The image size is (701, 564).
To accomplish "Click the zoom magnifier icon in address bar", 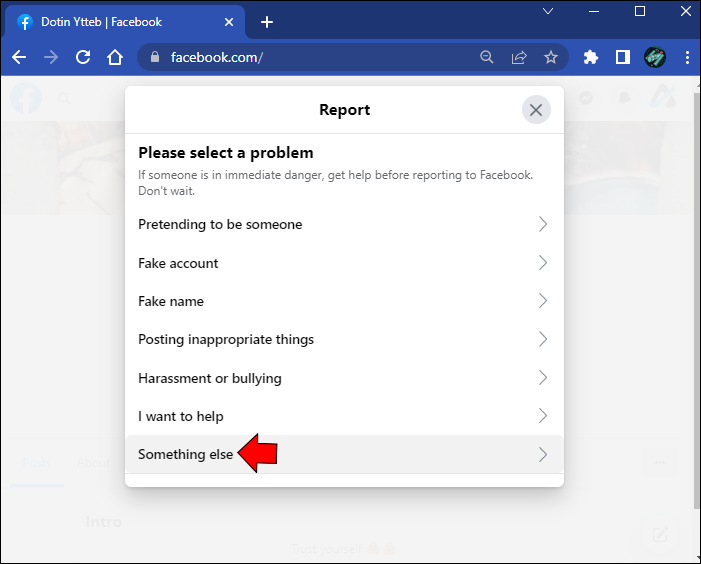I will (x=487, y=57).
